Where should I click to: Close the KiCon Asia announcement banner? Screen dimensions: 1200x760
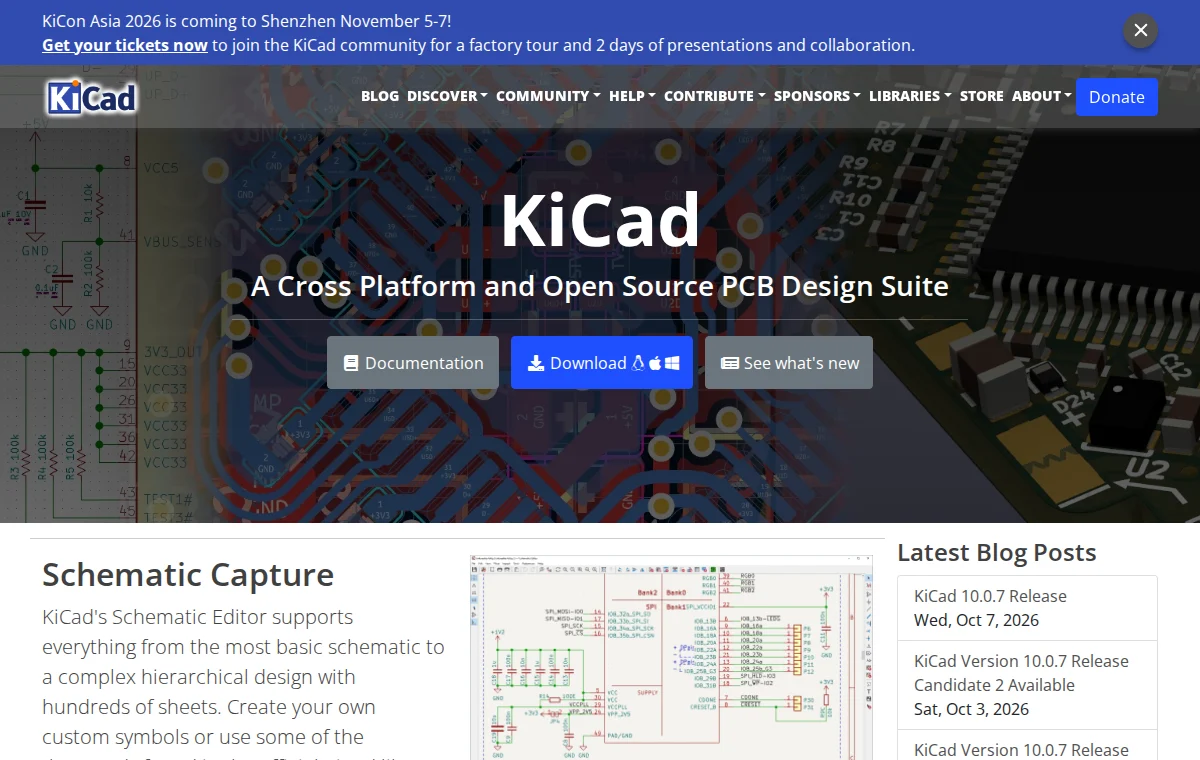(x=1140, y=31)
